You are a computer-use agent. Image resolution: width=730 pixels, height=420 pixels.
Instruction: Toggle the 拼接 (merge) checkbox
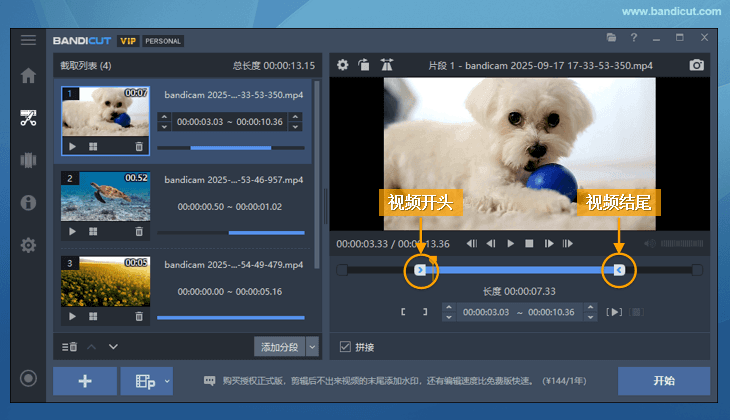coord(345,347)
